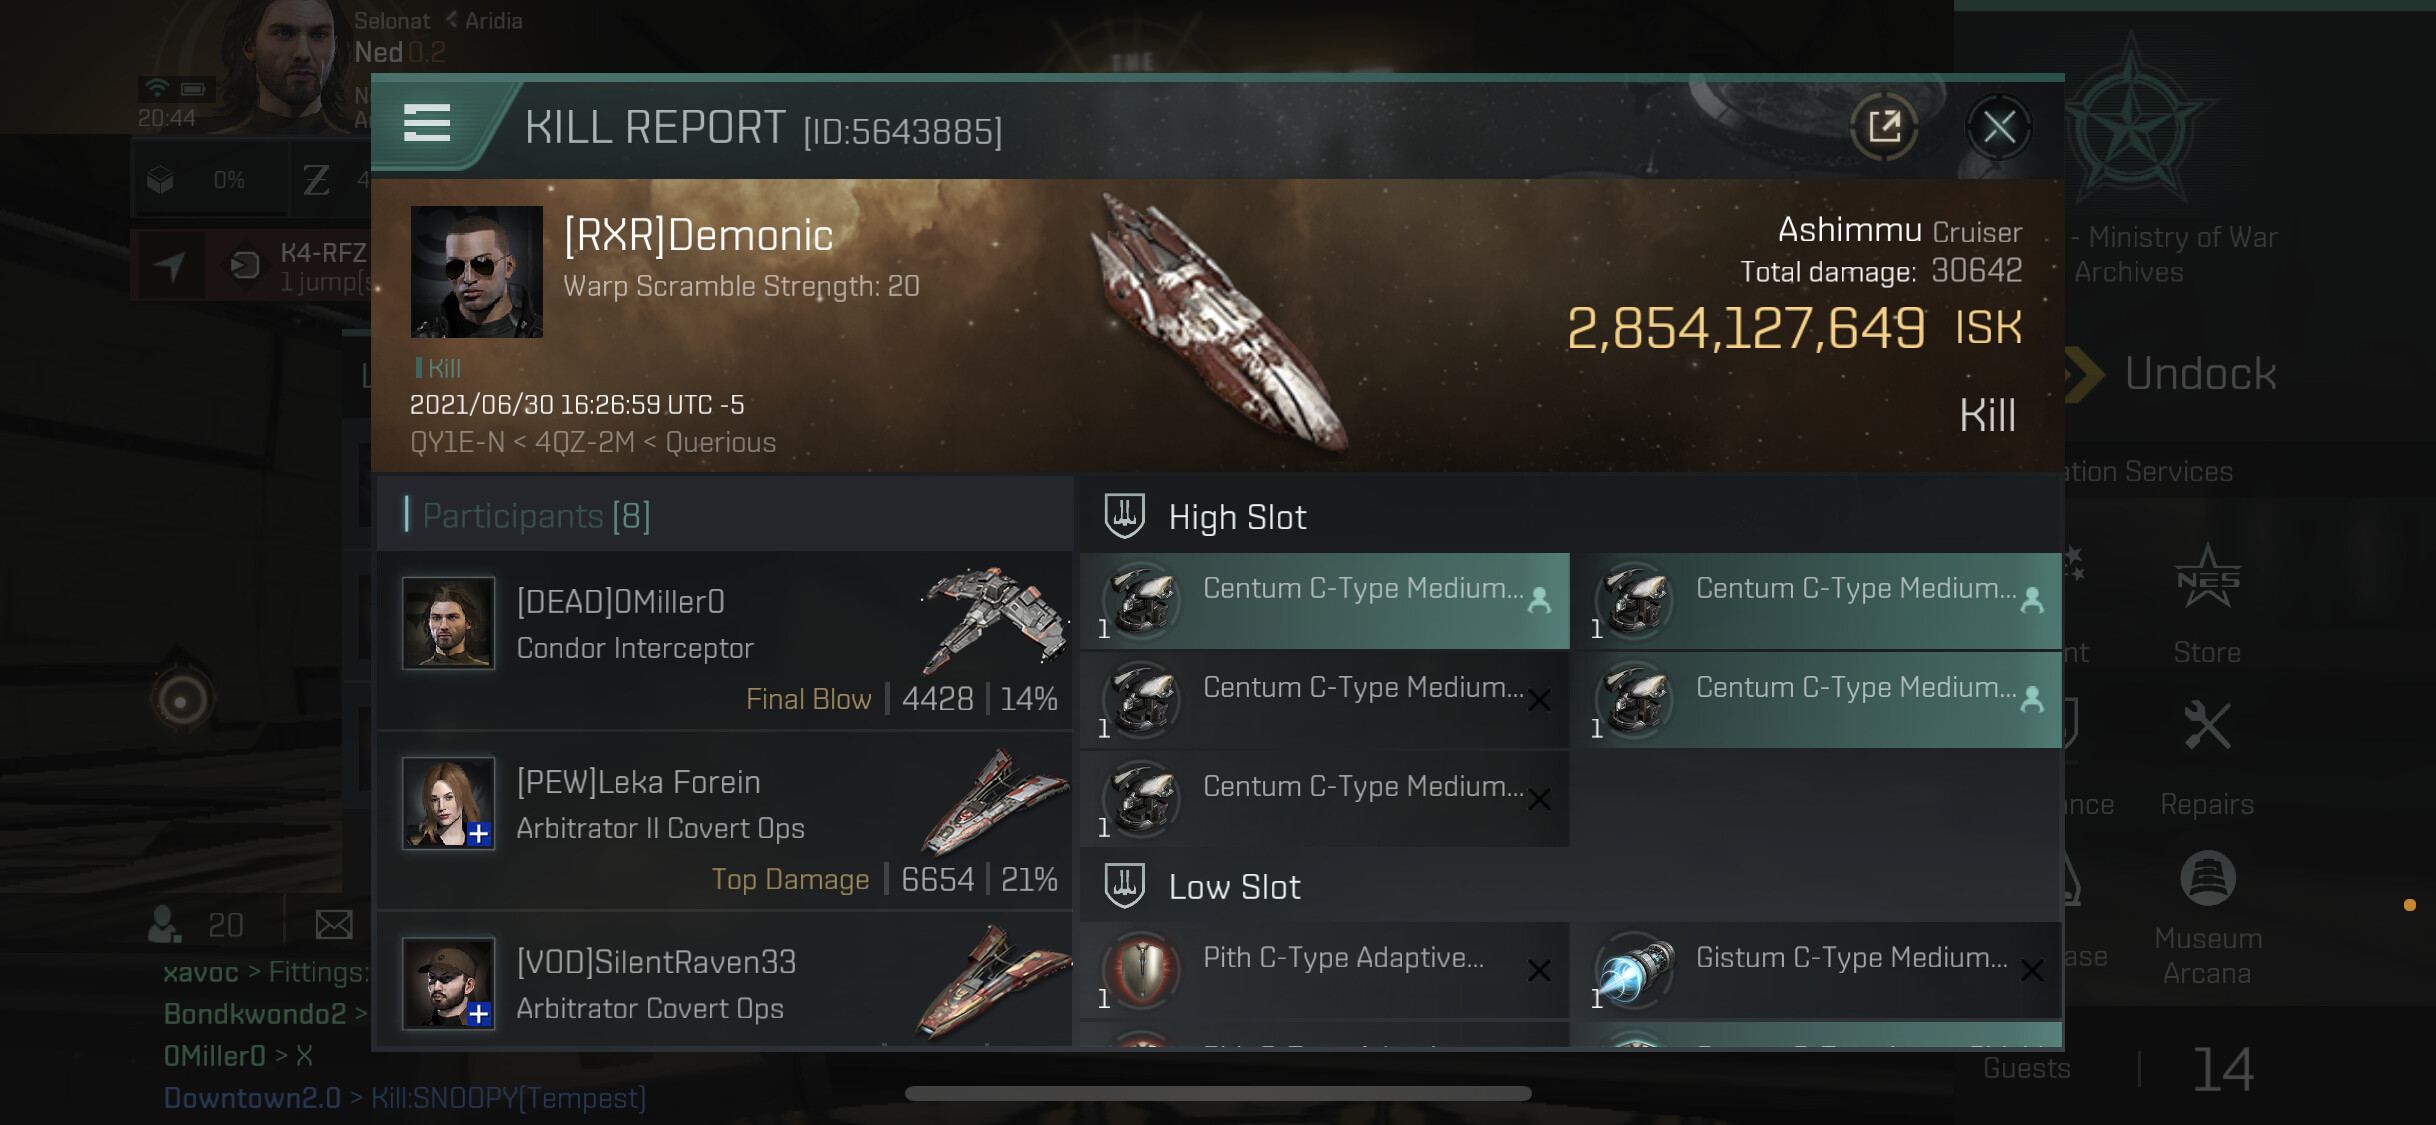
Task: Select the Gistum C-Type Medium module
Action: [1817, 970]
